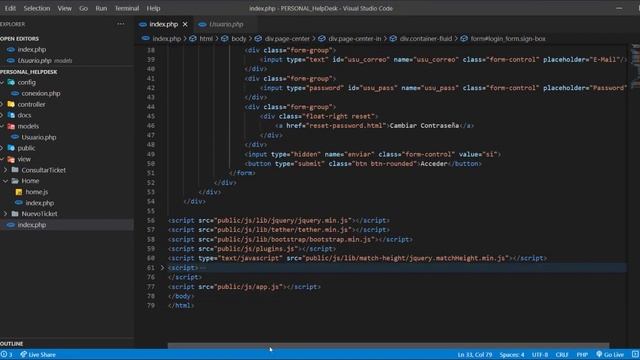Open the View menu

pyautogui.click(x=64, y=8)
